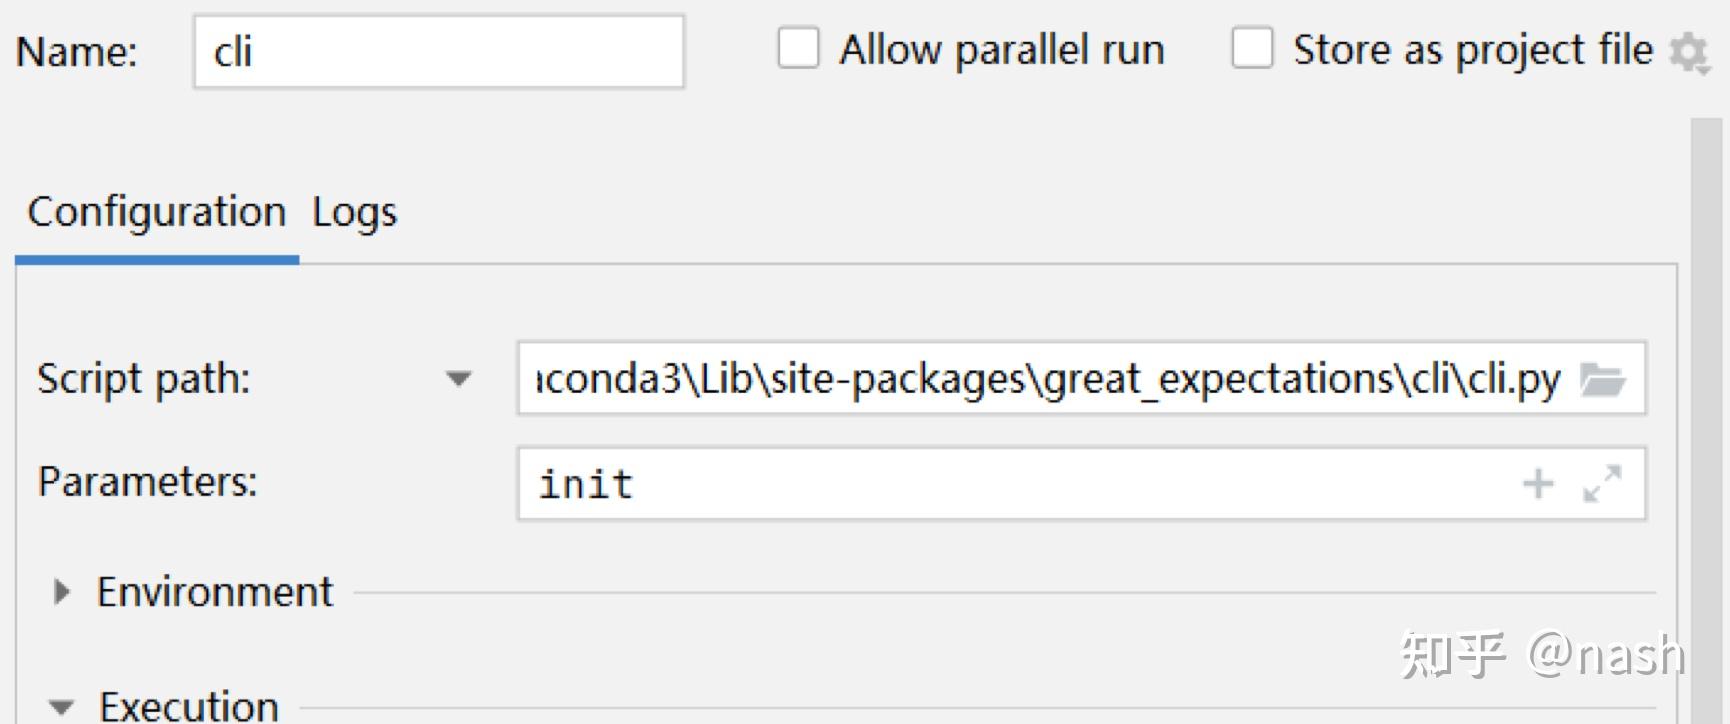Open the Script path type dropdown arrow
1730x724 pixels.
click(458, 379)
